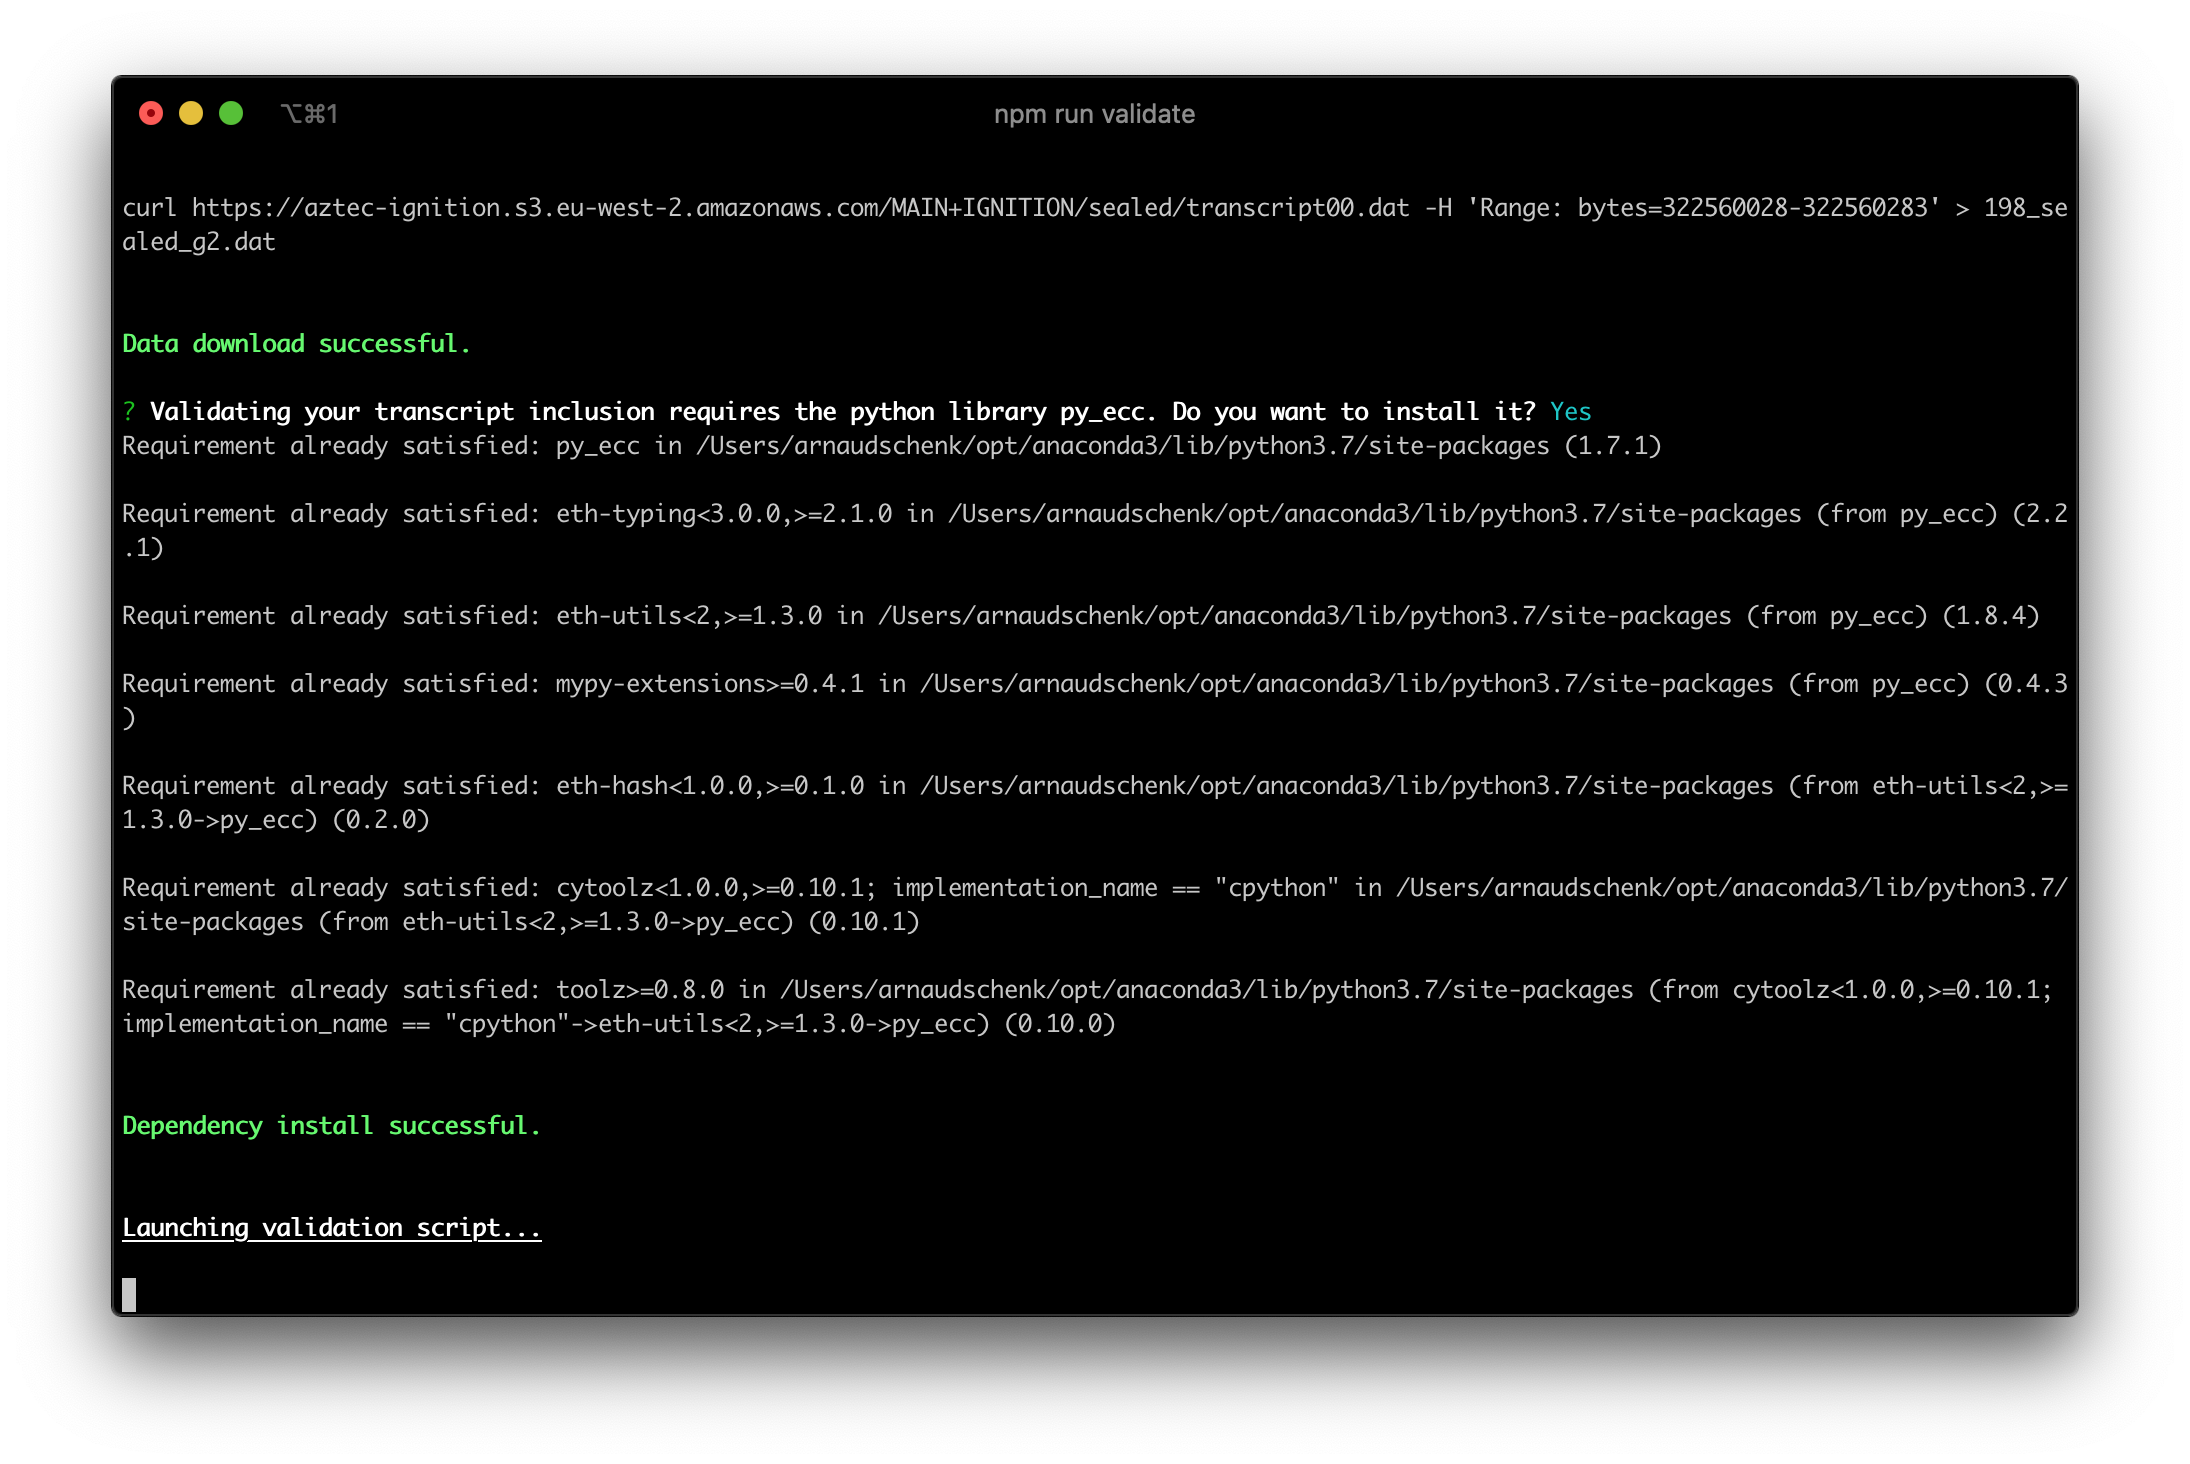Click the 'Yes' answer to install prompt
This screenshot has width=2190, height=1464.
[x=1570, y=412]
